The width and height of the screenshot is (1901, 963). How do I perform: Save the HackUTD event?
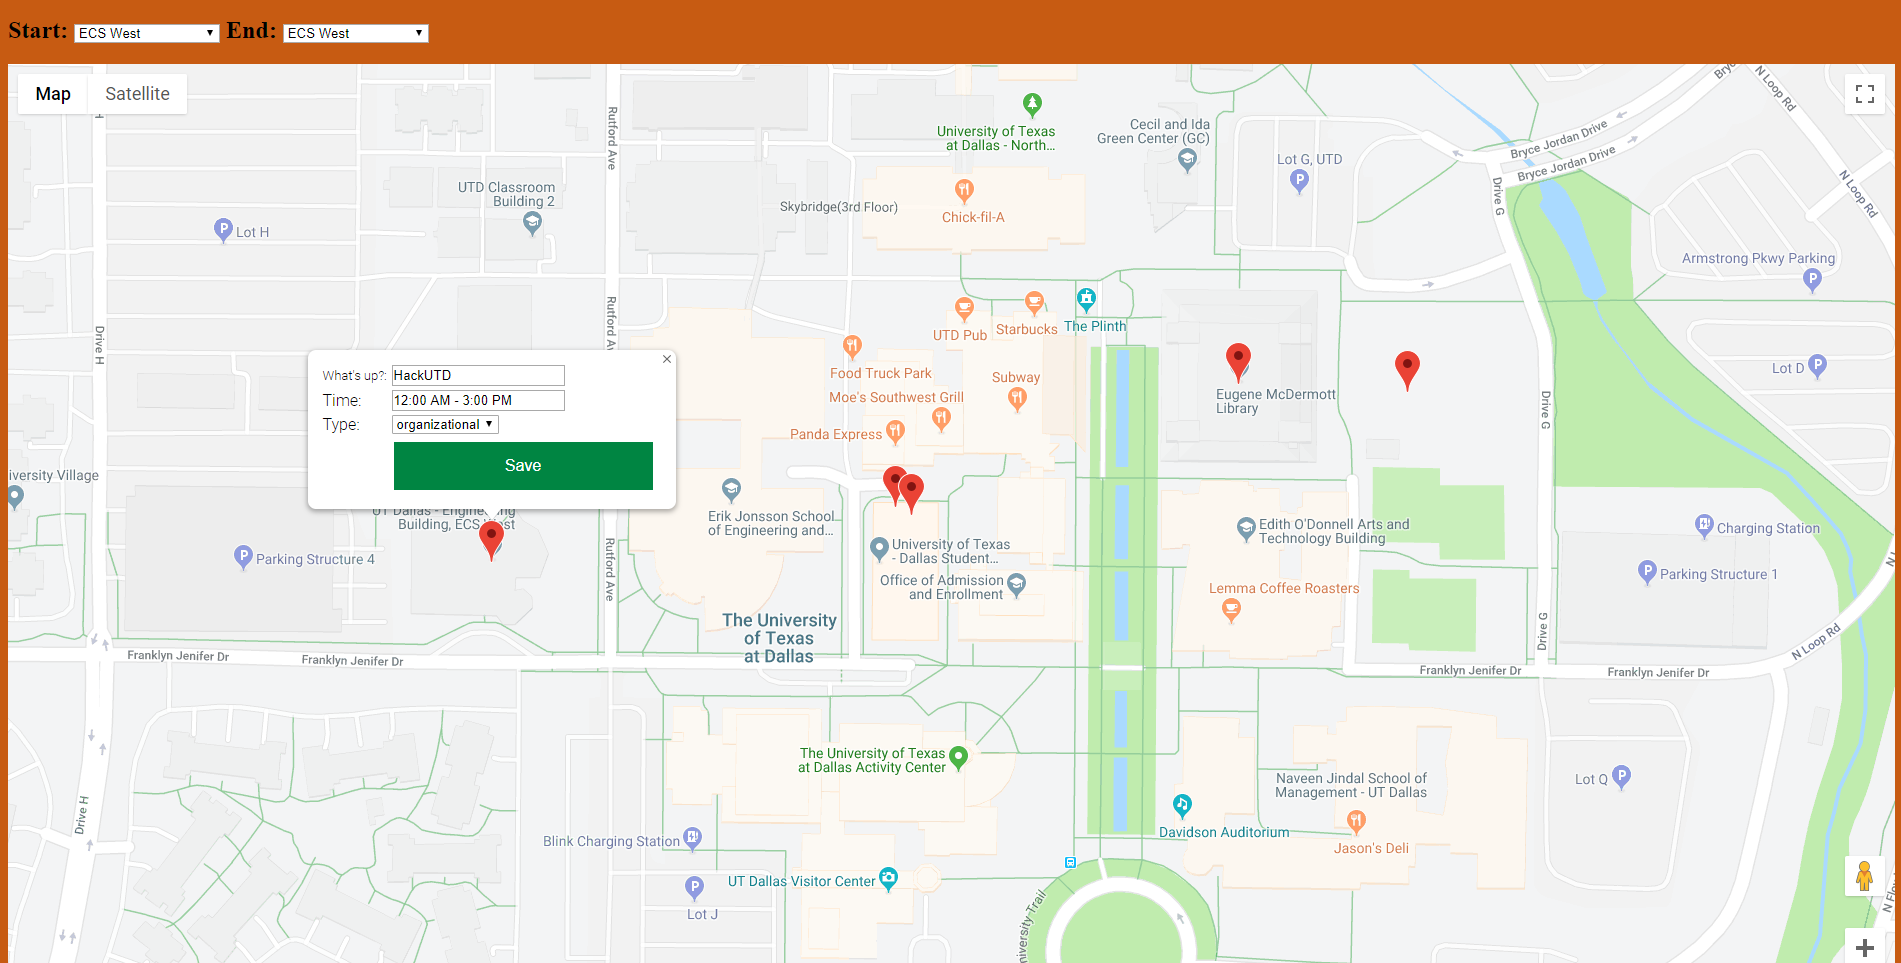click(523, 466)
